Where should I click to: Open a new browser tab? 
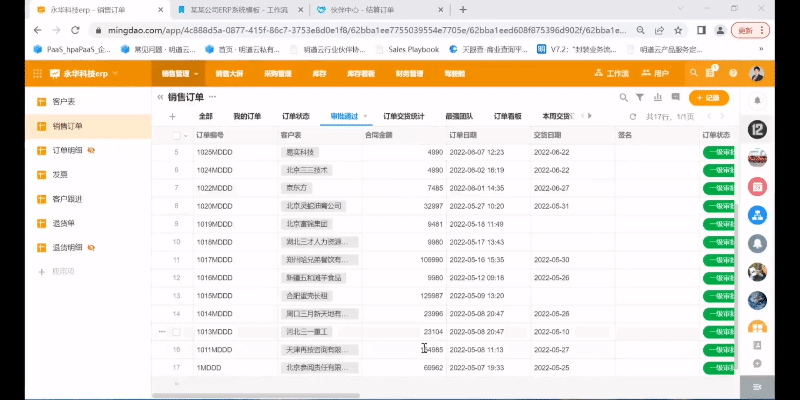463,9
